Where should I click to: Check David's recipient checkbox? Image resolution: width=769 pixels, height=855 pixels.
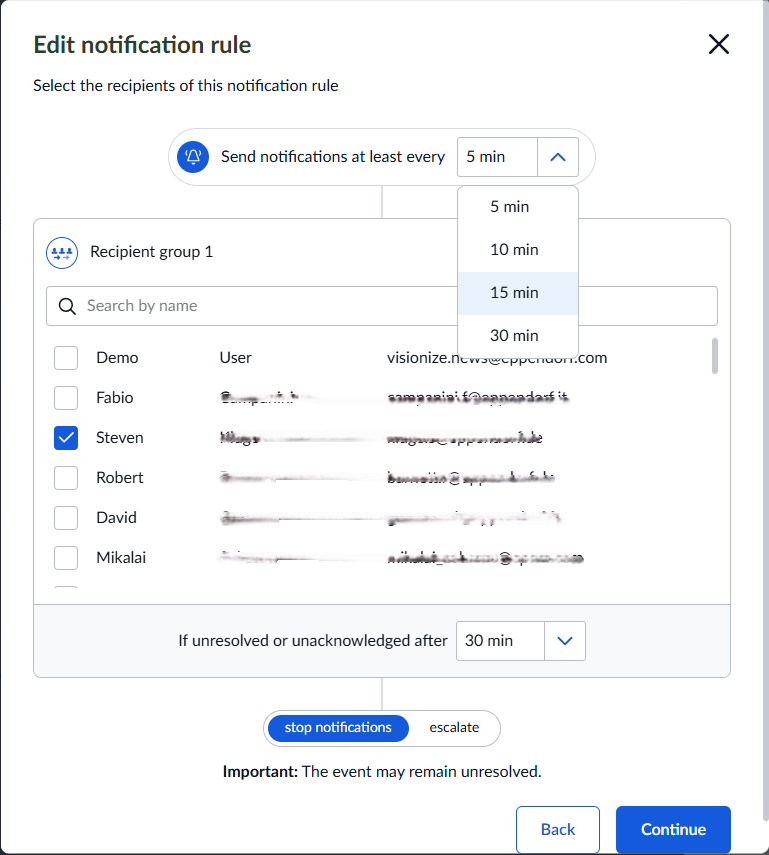pos(65,517)
